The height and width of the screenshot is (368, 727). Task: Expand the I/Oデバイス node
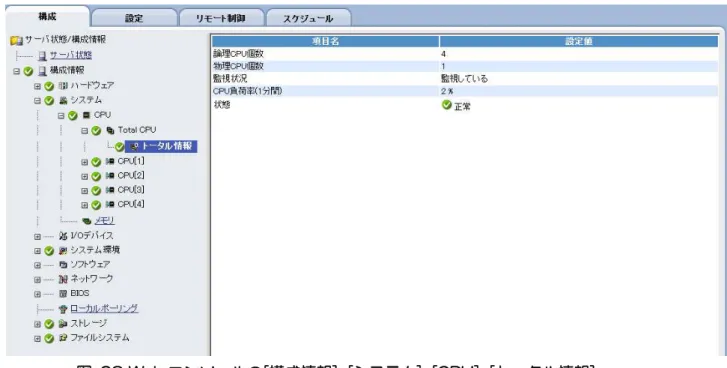pyautogui.click(x=38, y=237)
